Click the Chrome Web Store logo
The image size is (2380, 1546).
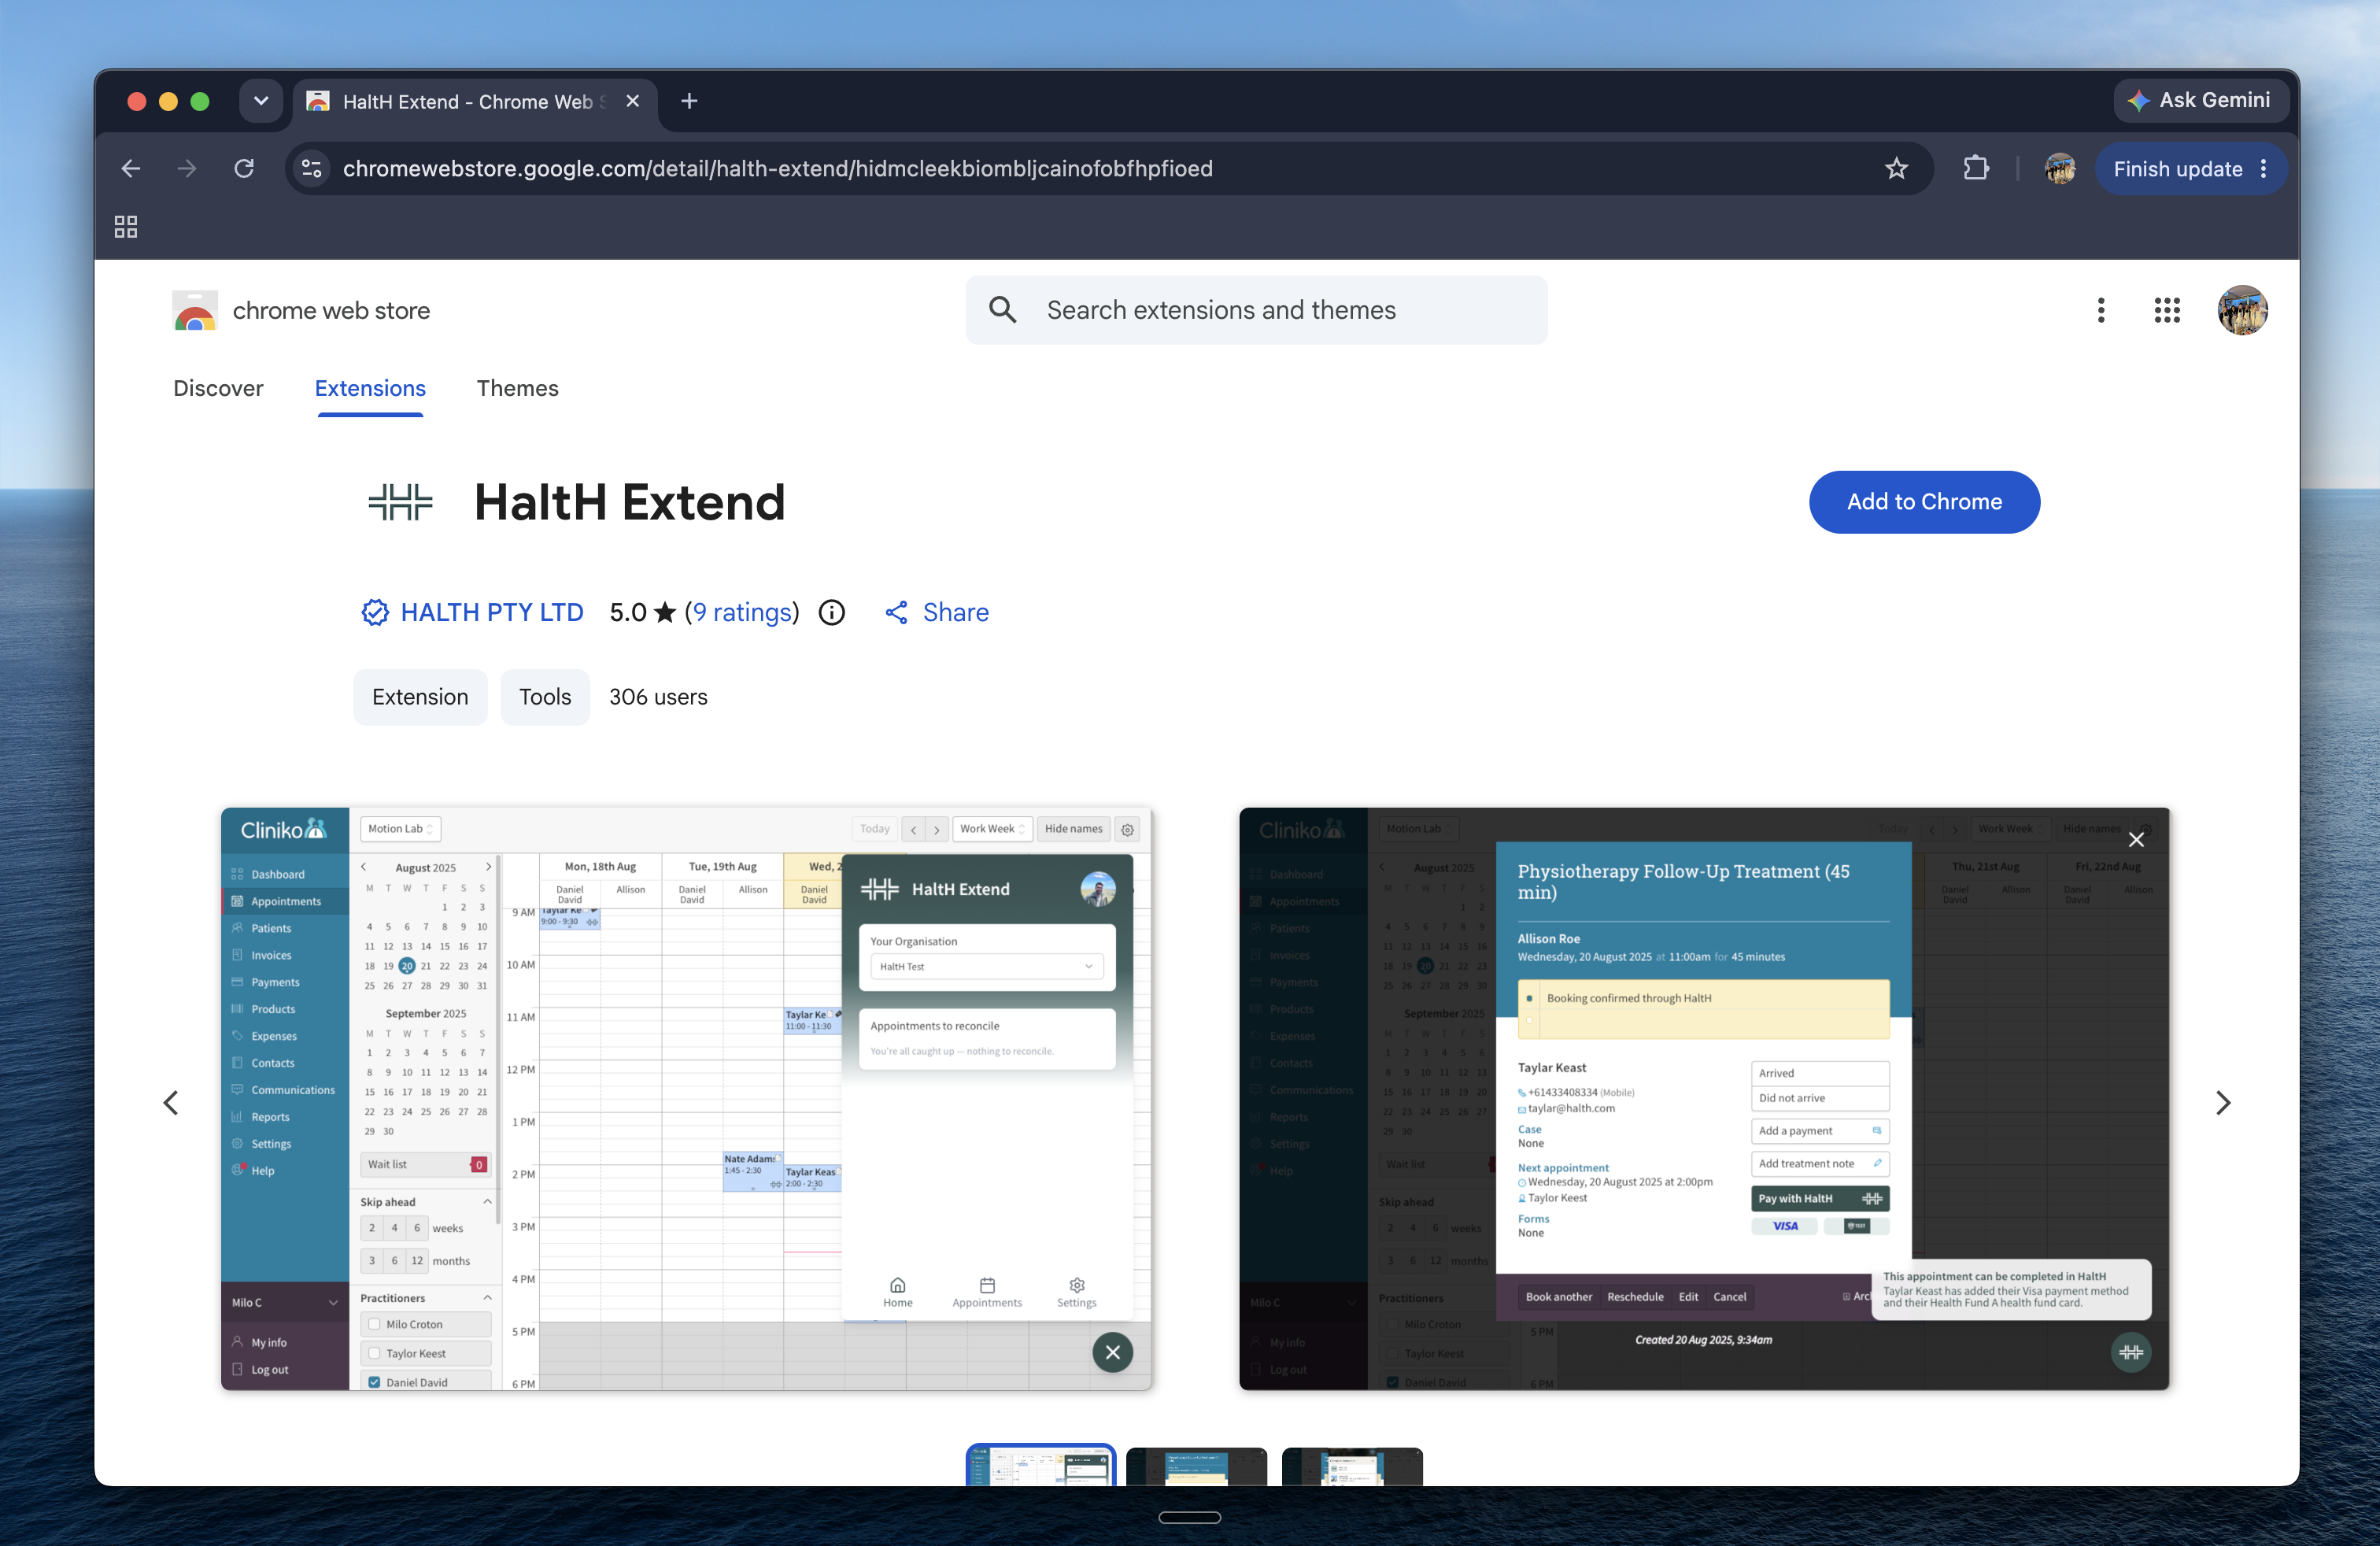pos(195,311)
